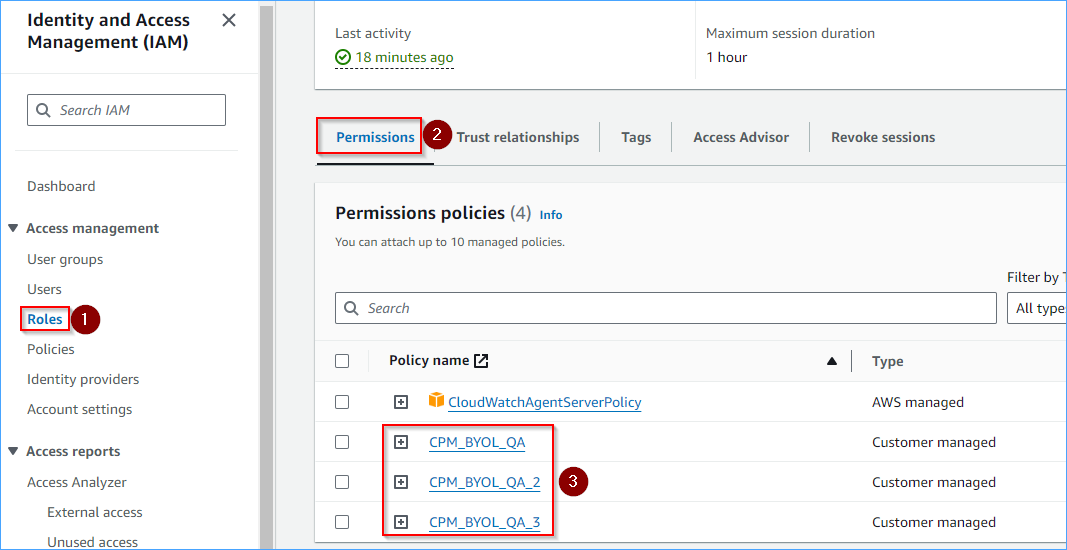Open Access Analyzer in the sidebar

[77, 483]
